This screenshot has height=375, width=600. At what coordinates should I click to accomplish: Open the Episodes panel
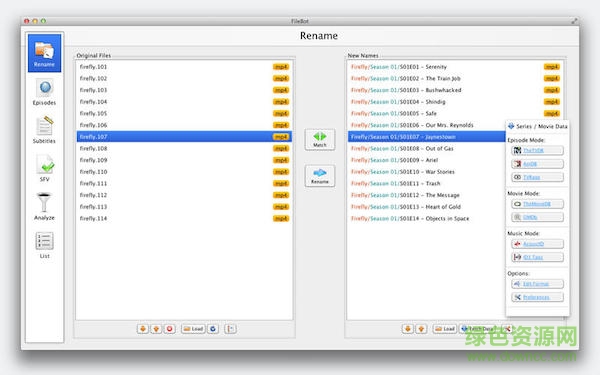pyautogui.click(x=44, y=92)
